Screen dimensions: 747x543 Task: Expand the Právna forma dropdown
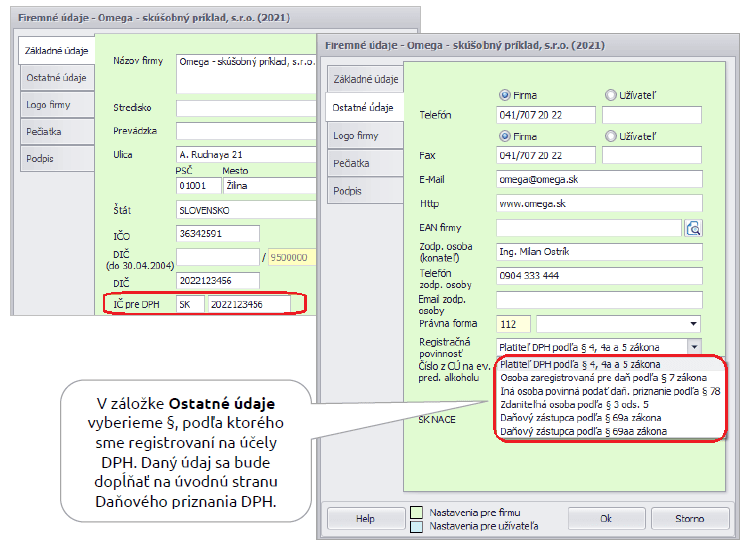[x=693, y=324]
